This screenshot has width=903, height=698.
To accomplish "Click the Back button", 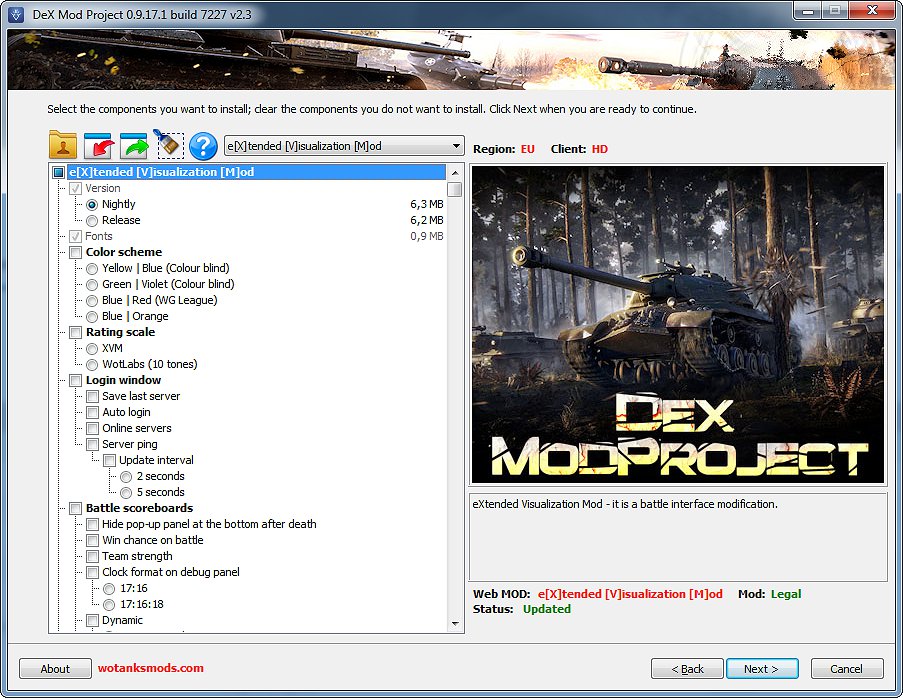I will pos(687,669).
